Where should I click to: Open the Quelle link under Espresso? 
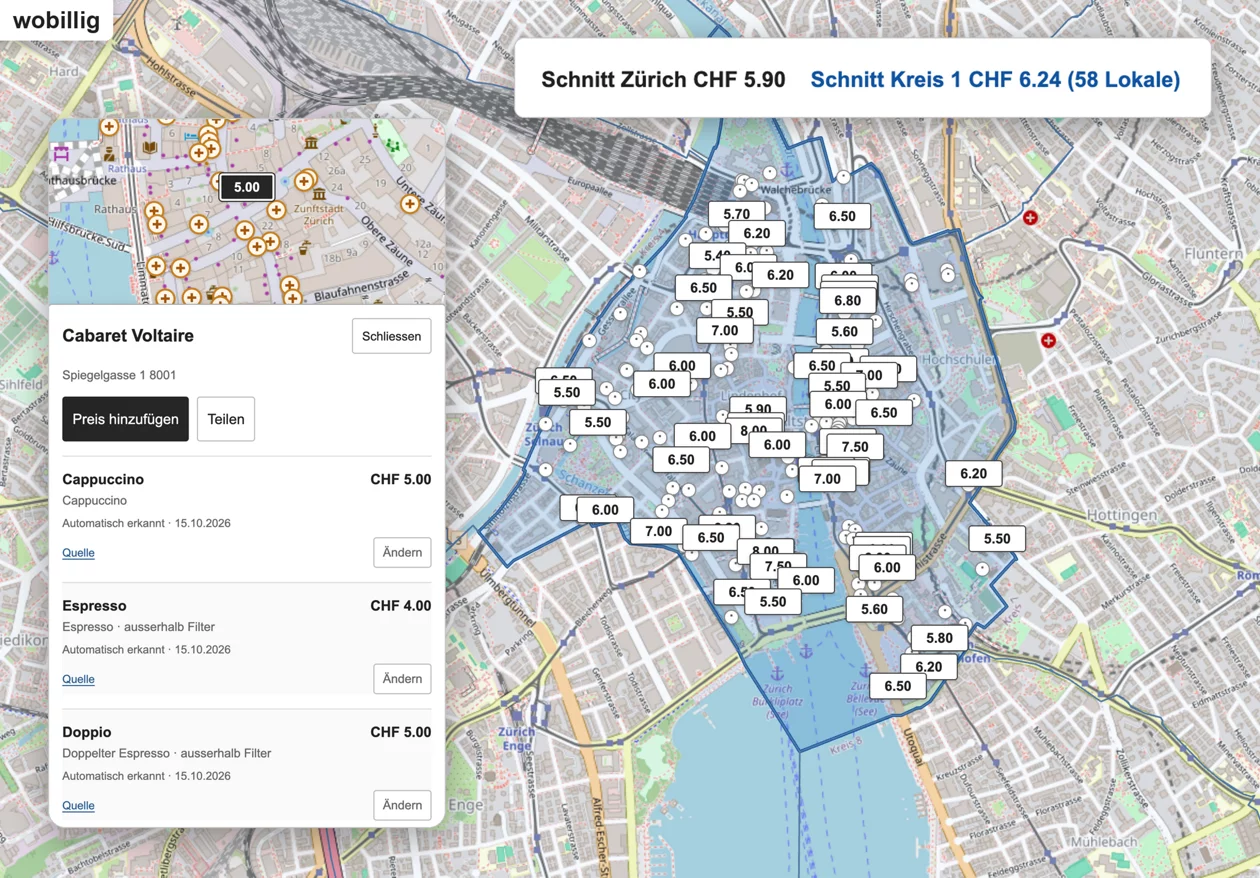click(x=78, y=679)
